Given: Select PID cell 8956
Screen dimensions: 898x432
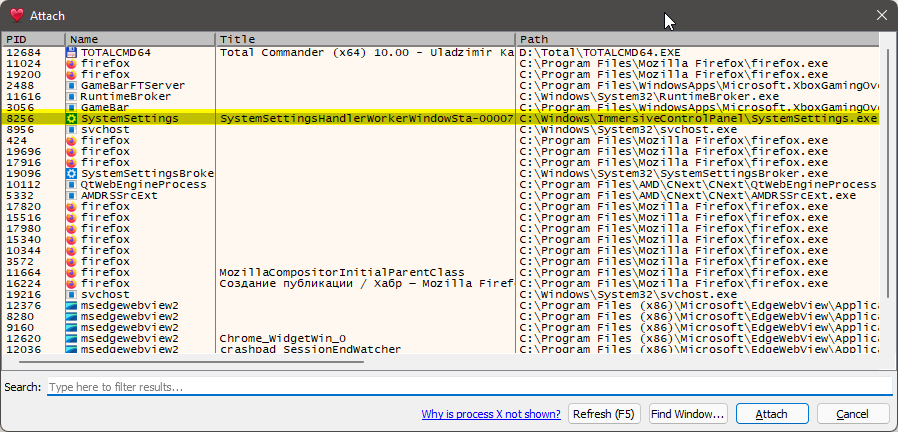Looking at the screenshot, I should tap(20, 129).
